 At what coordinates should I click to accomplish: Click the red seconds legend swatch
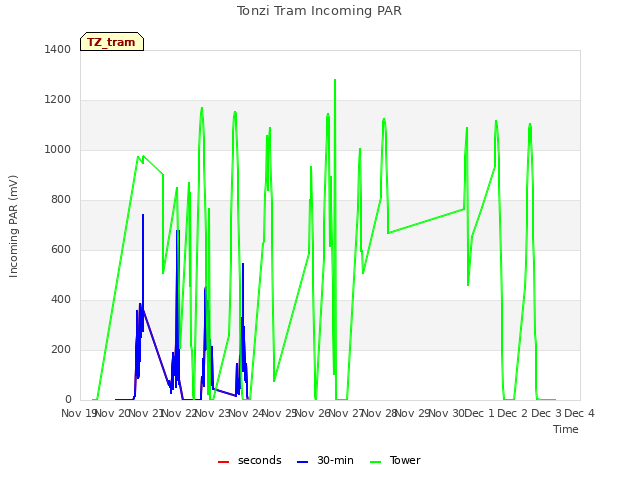point(223,462)
